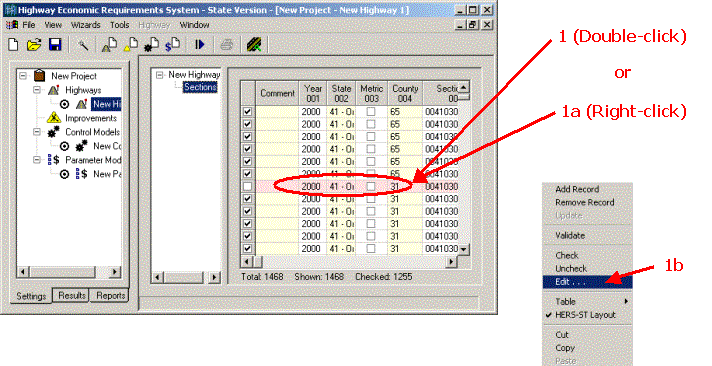Viewport: 712px width, 366px height.
Task: Click the State 002 column header
Action: 341,94
